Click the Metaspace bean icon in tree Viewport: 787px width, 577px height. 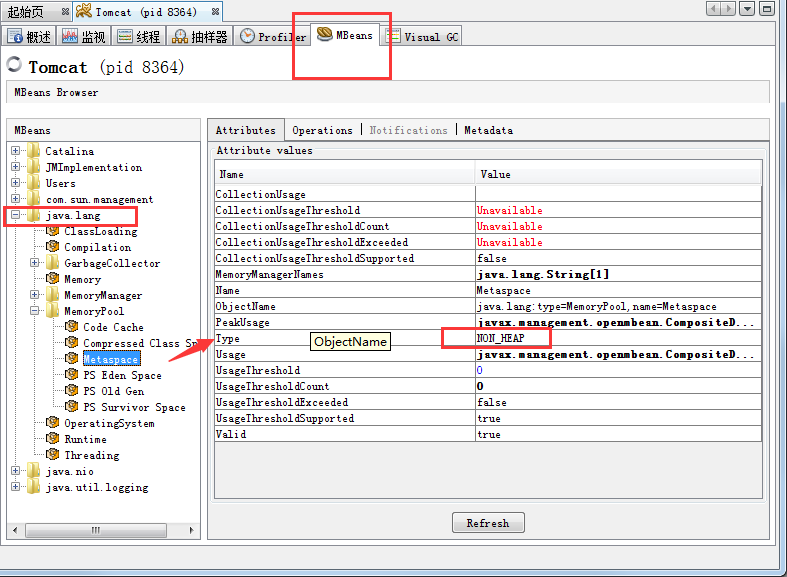tap(72, 359)
